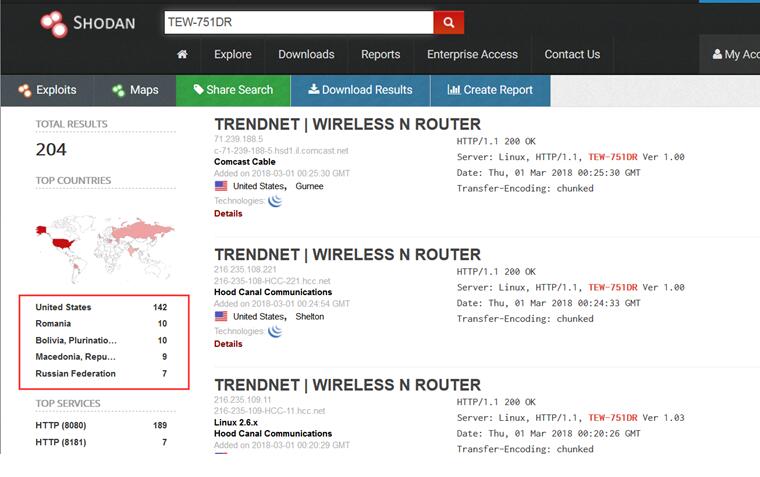This screenshot has width=760, height=477.
Task: Click the Download Results arrow icon
Action: [x=314, y=89]
